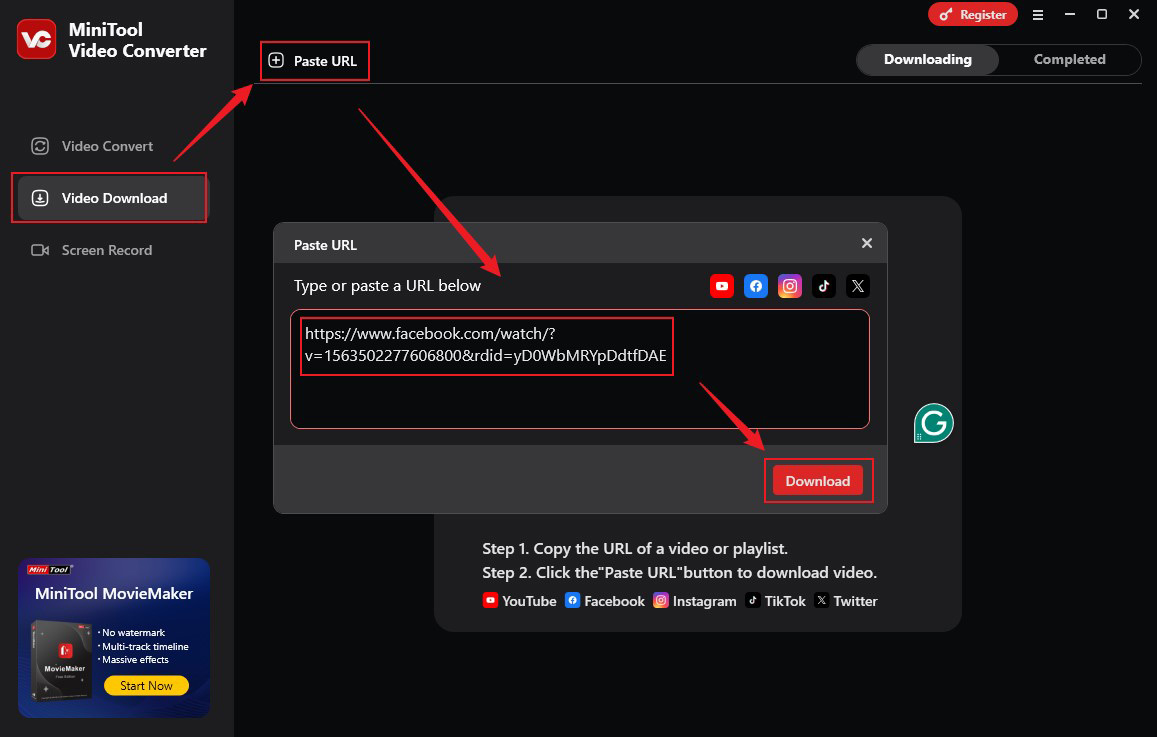Maximize the MiniTool window

pyautogui.click(x=1102, y=14)
